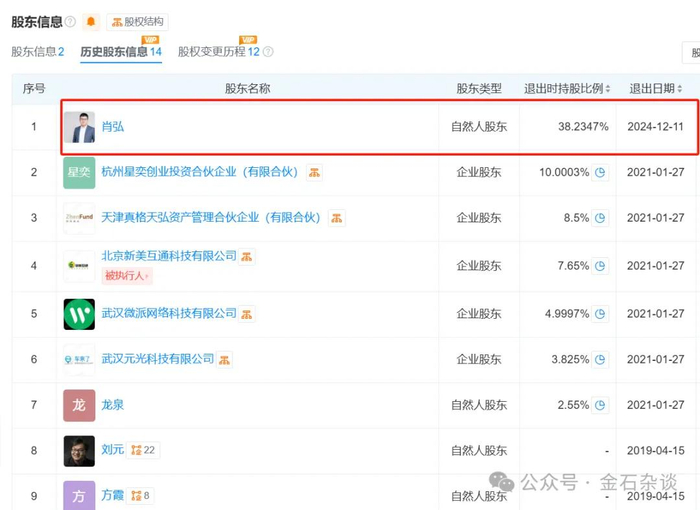Click the purple 方 avatar
700x510 pixels.
point(79,495)
